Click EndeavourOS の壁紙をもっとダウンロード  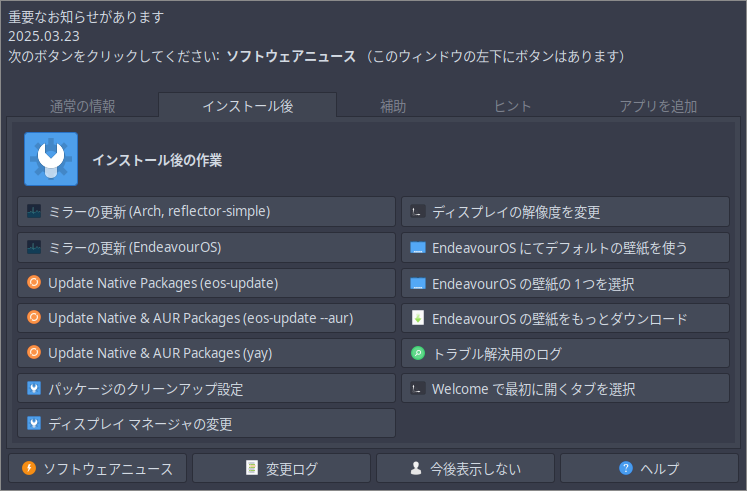(x=565, y=318)
